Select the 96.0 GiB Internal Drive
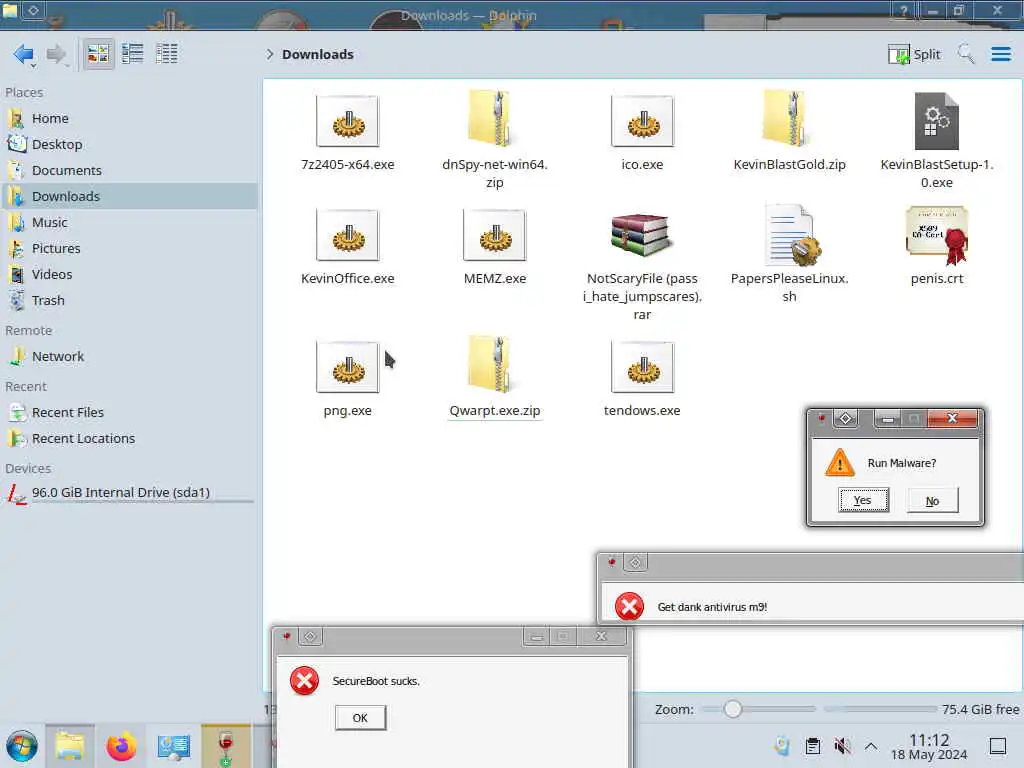Image resolution: width=1024 pixels, height=768 pixels. click(129, 493)
